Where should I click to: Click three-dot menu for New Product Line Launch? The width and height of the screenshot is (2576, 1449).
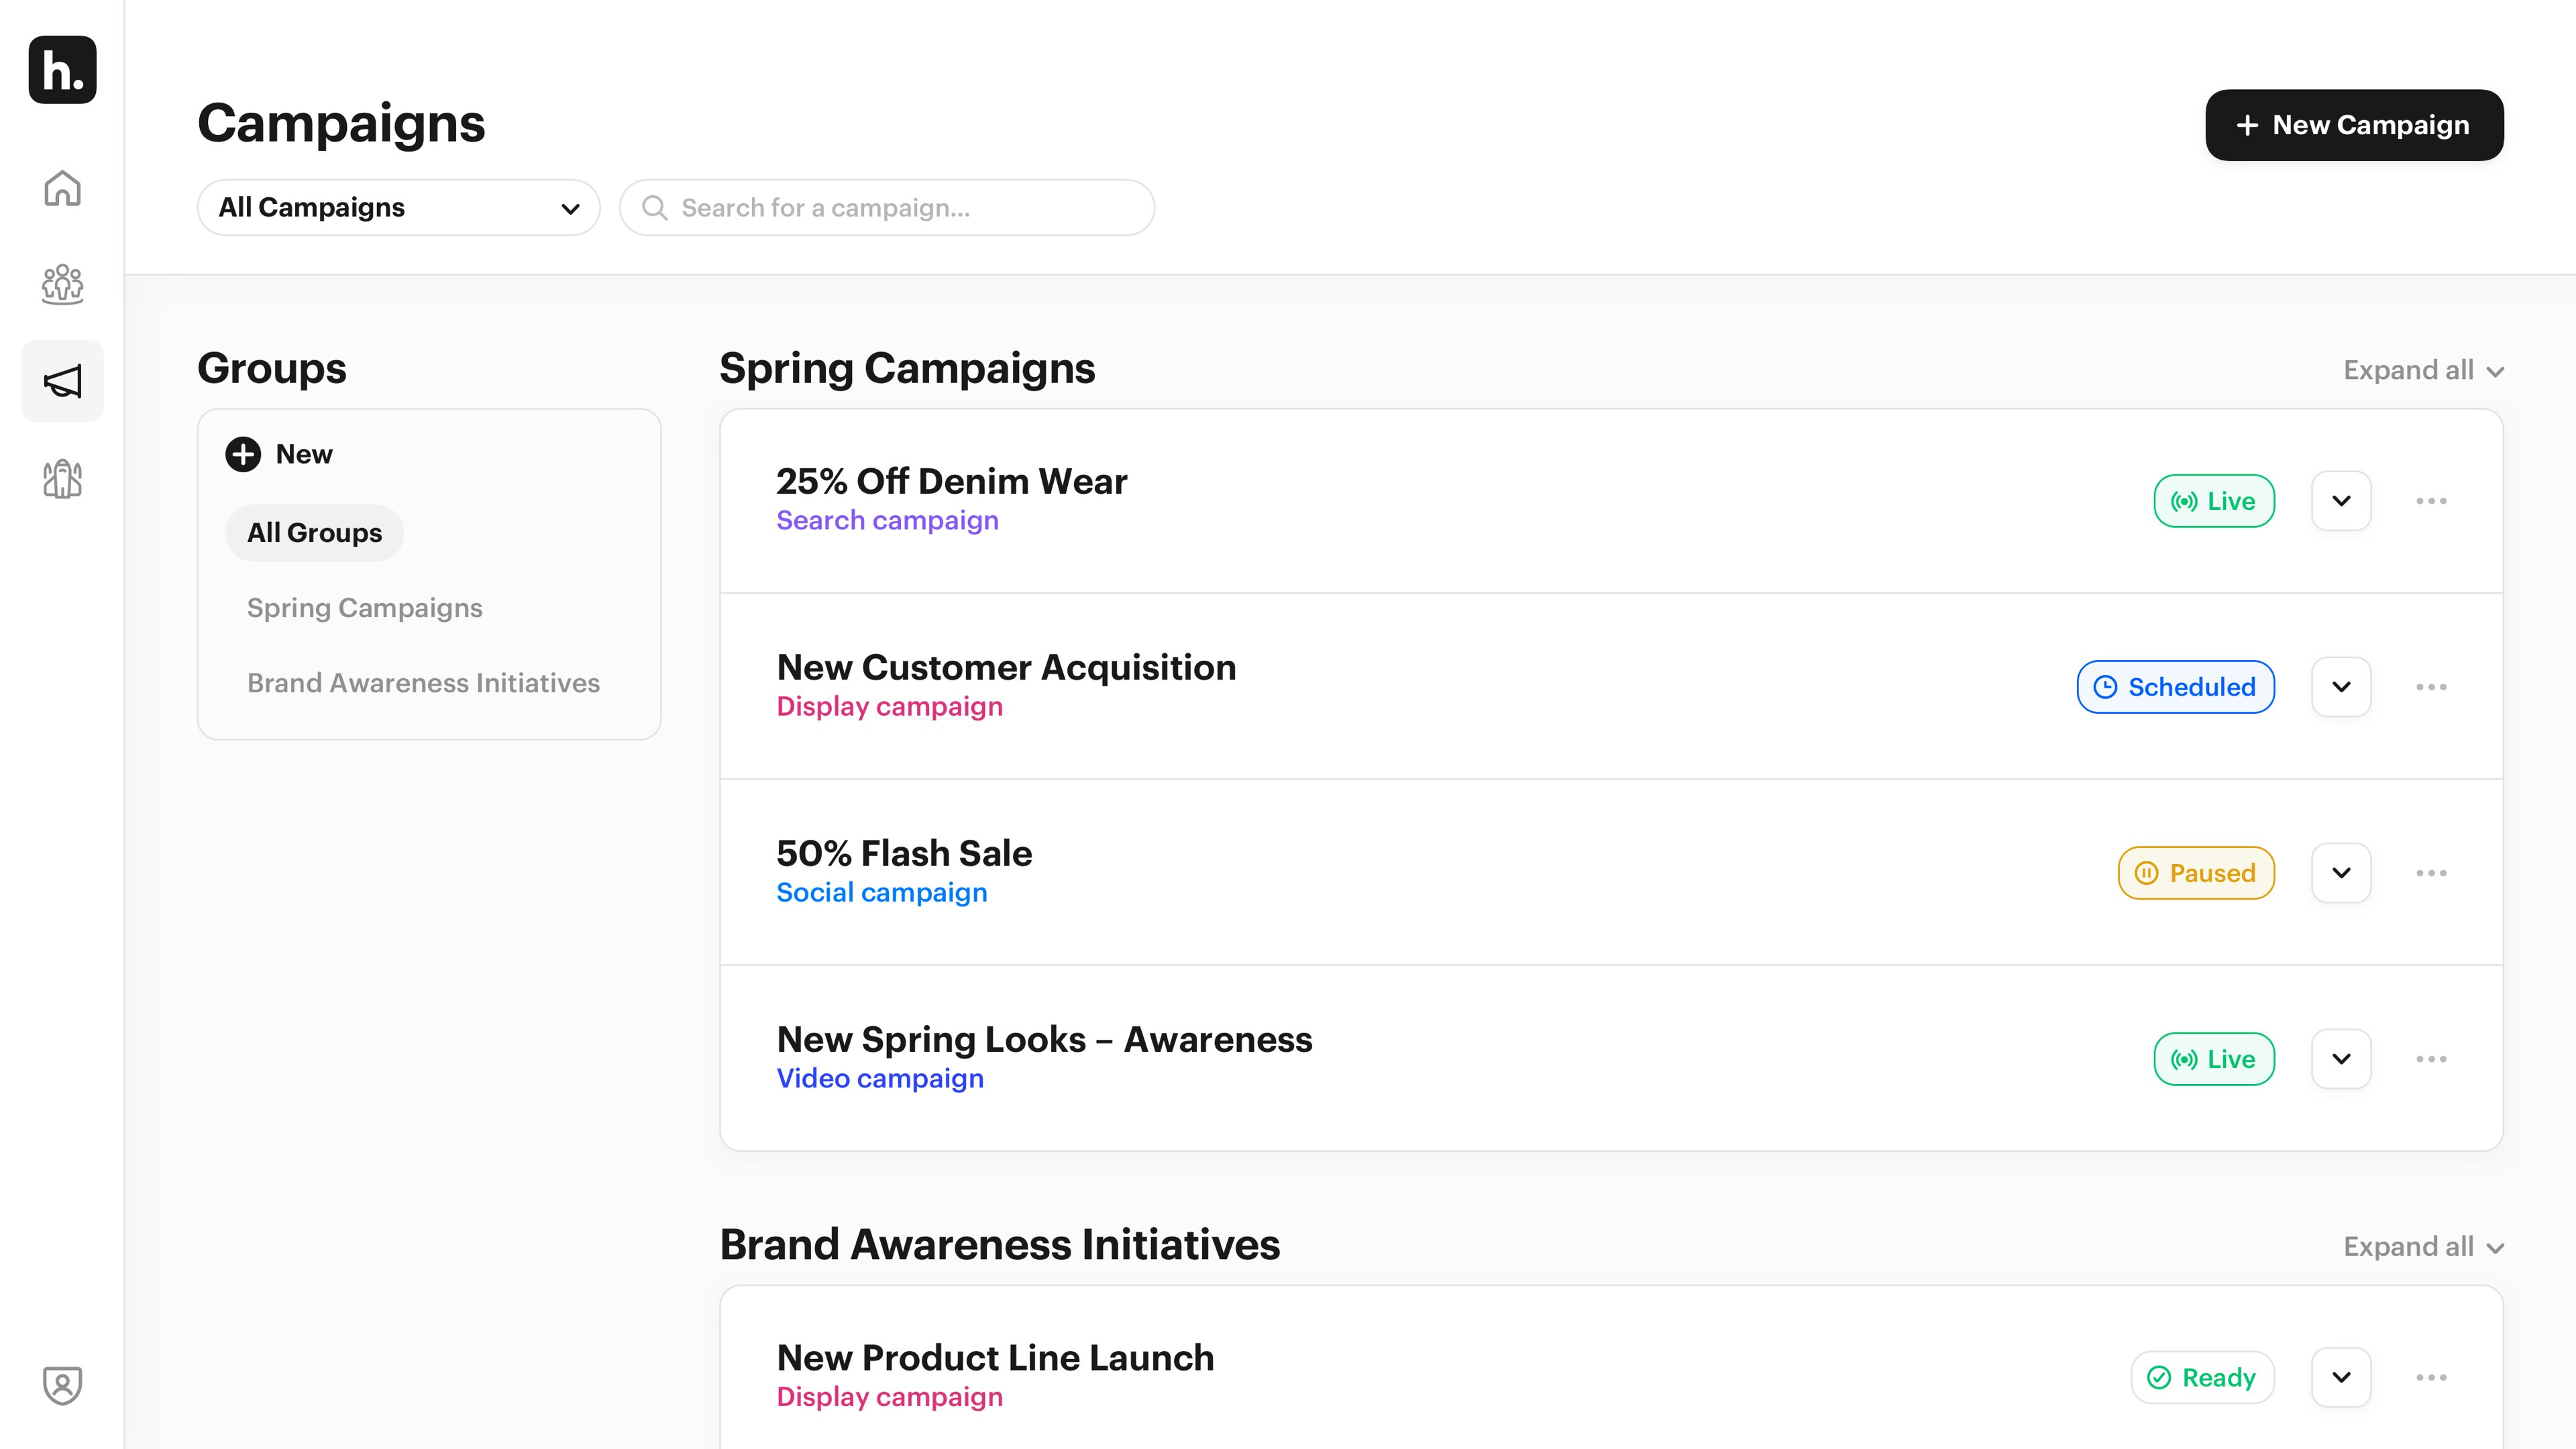2431,1377
